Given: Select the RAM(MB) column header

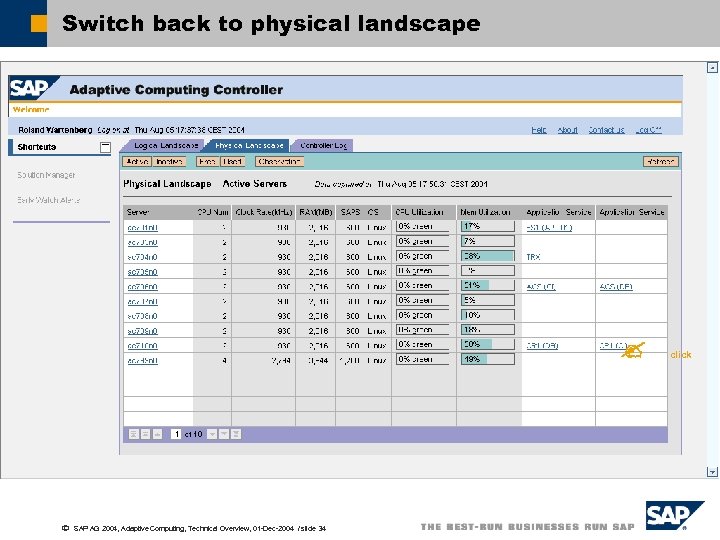Looking at the screenshot, I should [315, 212].
